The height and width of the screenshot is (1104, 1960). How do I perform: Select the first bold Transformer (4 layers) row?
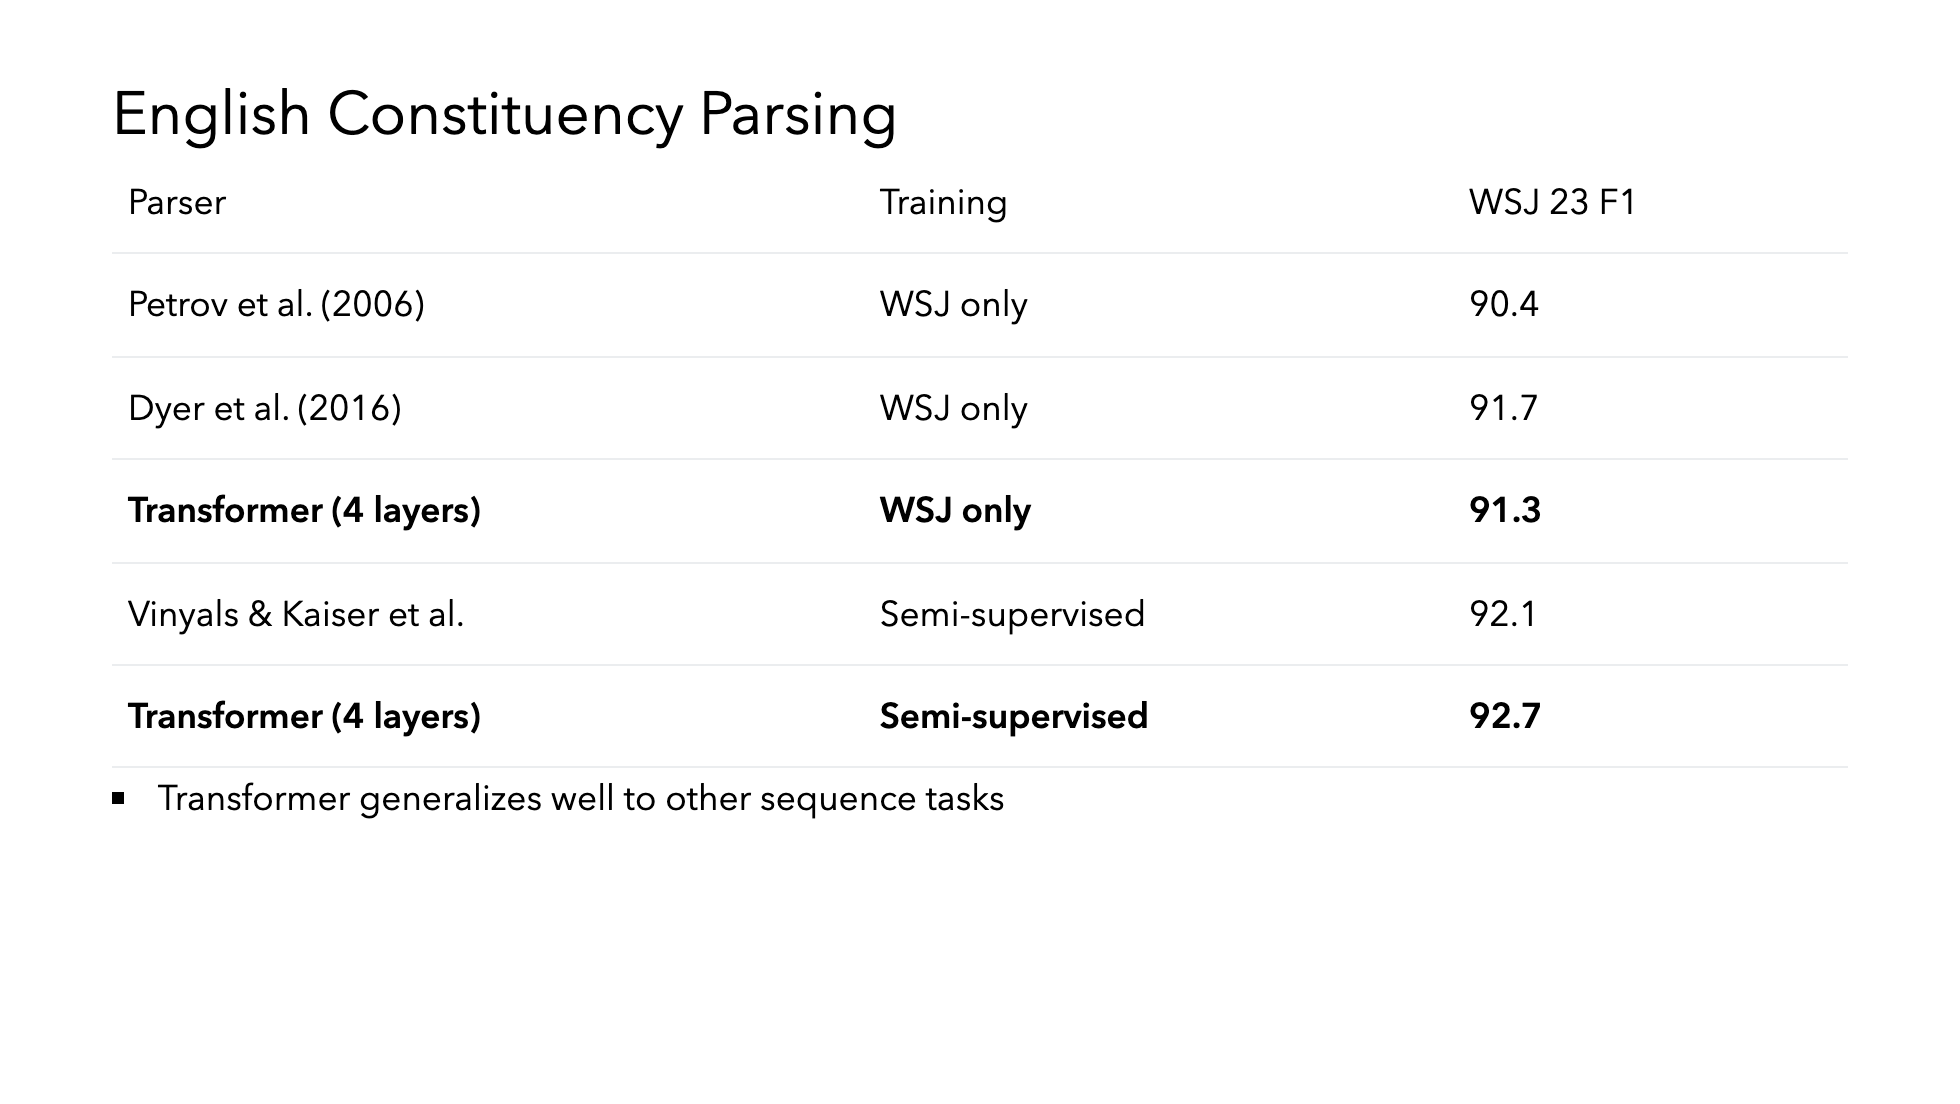click(x=980, y=511)
